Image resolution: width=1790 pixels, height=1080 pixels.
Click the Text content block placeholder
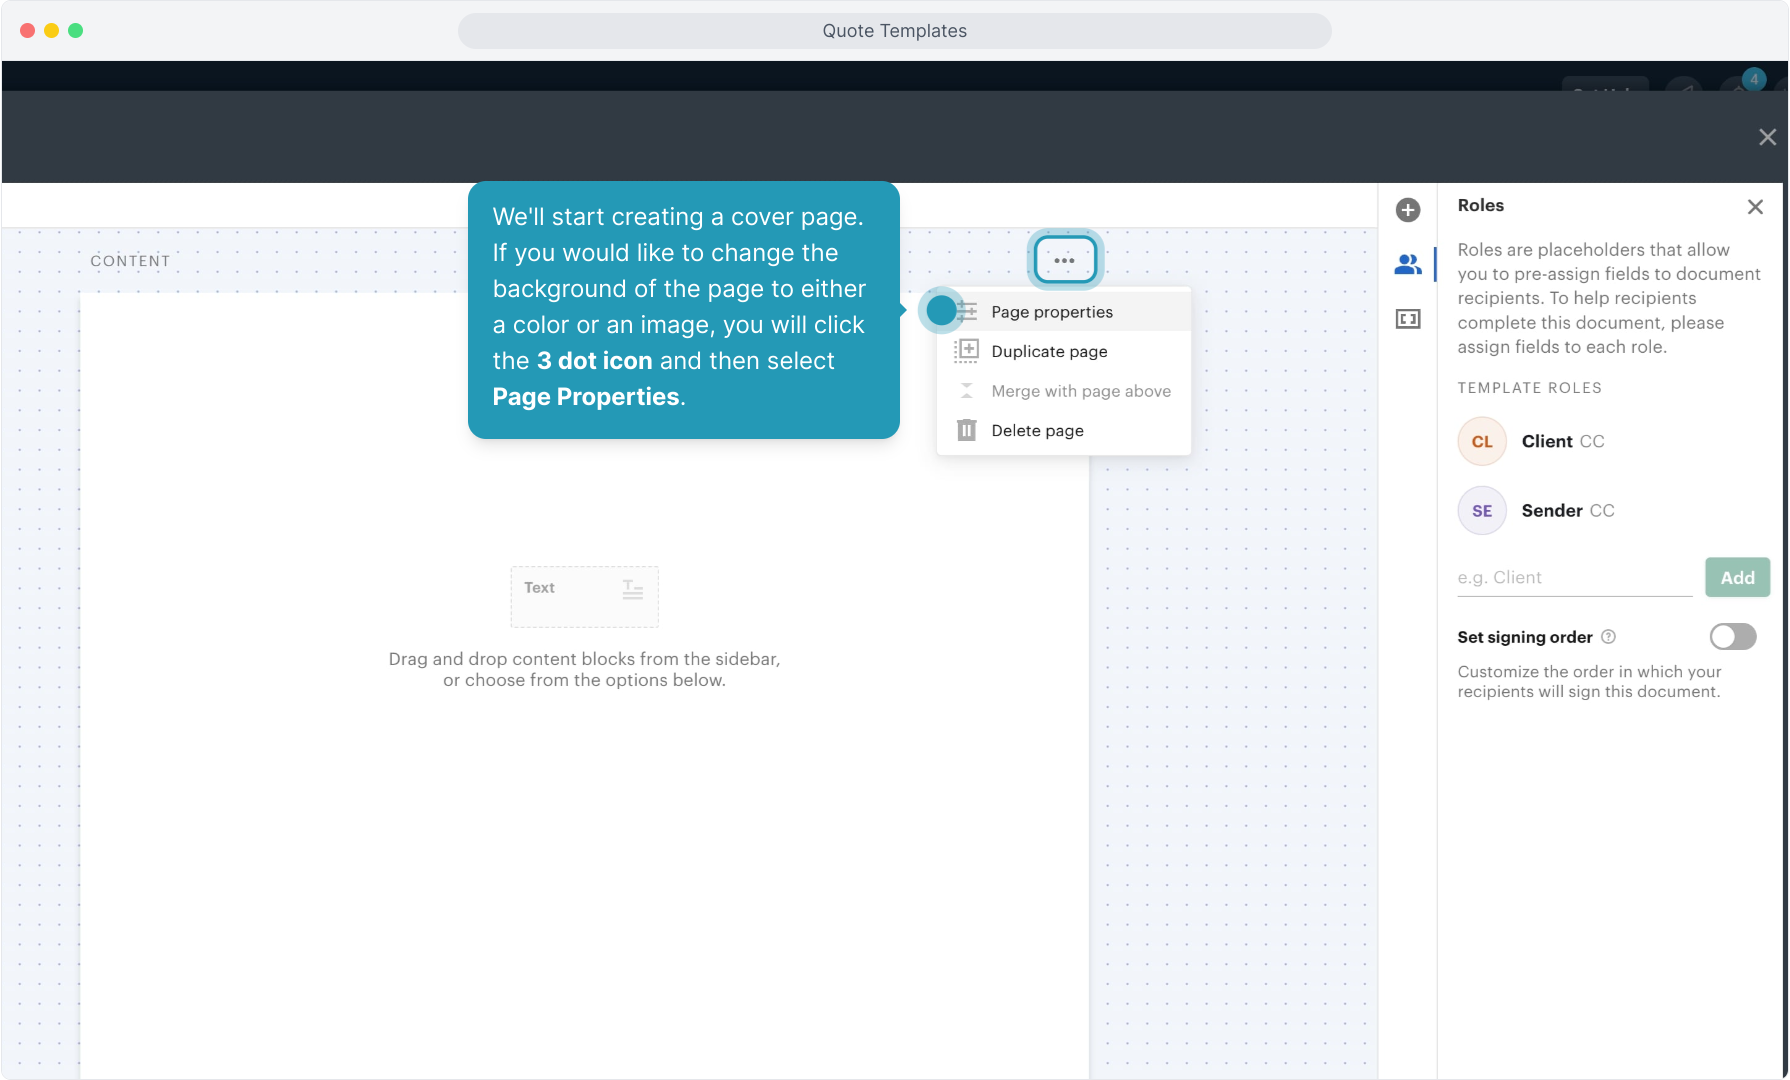(x=584, y=596)
